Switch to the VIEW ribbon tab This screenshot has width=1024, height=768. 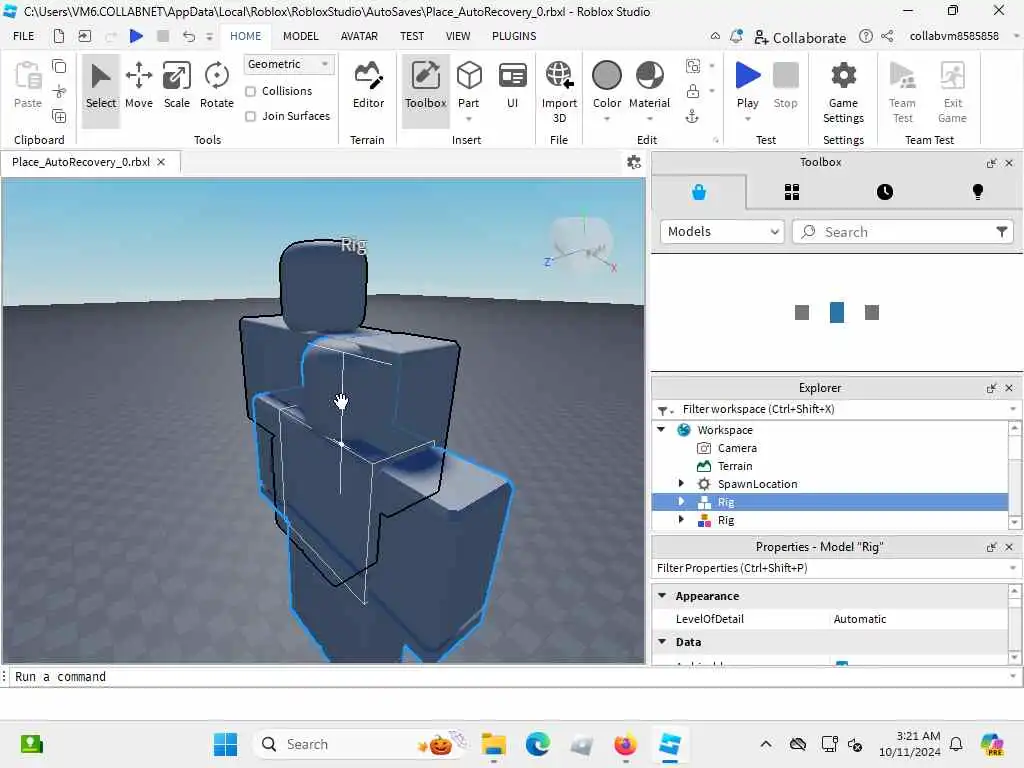pyautogui.click(x=458, y=36)
